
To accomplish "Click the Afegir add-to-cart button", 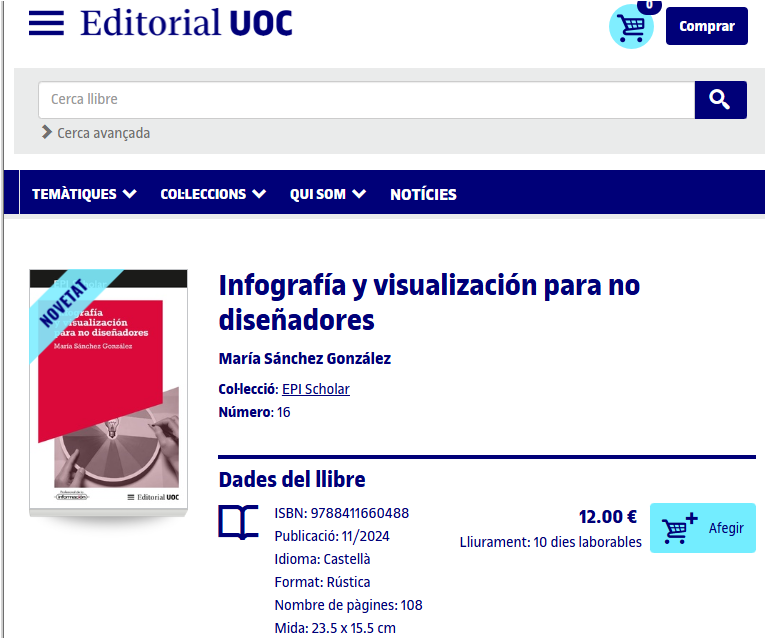I will 702,528.
